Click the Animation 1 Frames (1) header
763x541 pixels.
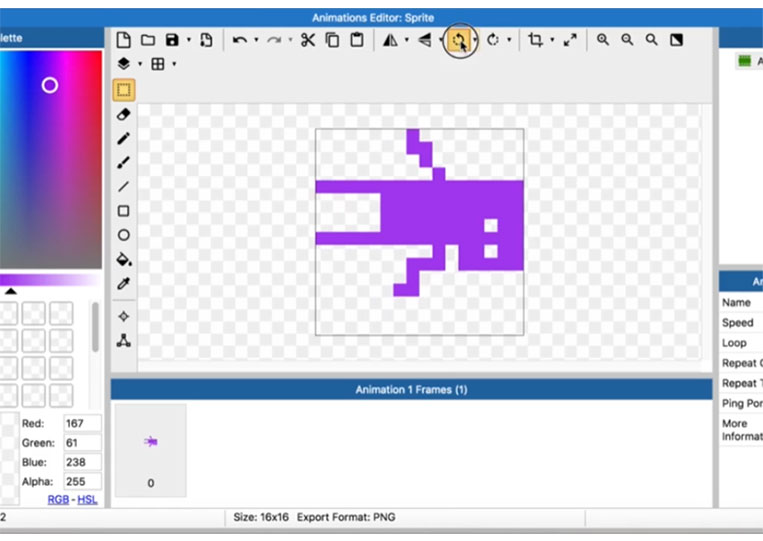tap(411, 390)
